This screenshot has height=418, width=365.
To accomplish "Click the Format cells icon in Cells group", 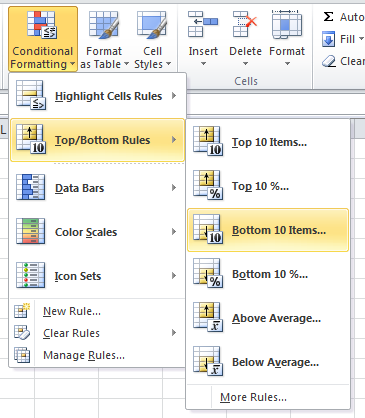I will [287, 24].
